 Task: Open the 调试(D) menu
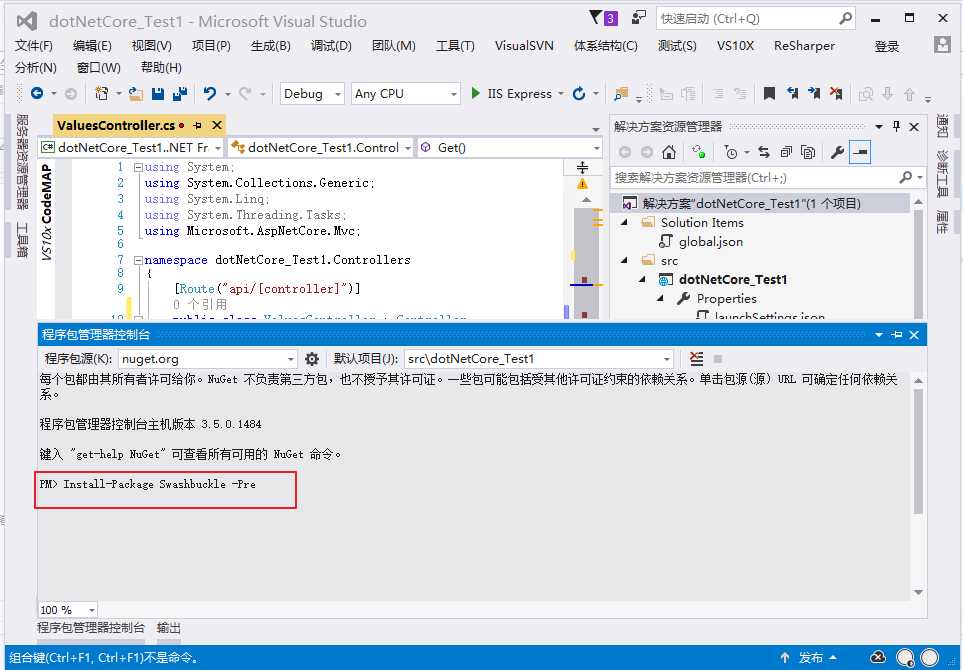pyautogui.click(x=331, y=45)
